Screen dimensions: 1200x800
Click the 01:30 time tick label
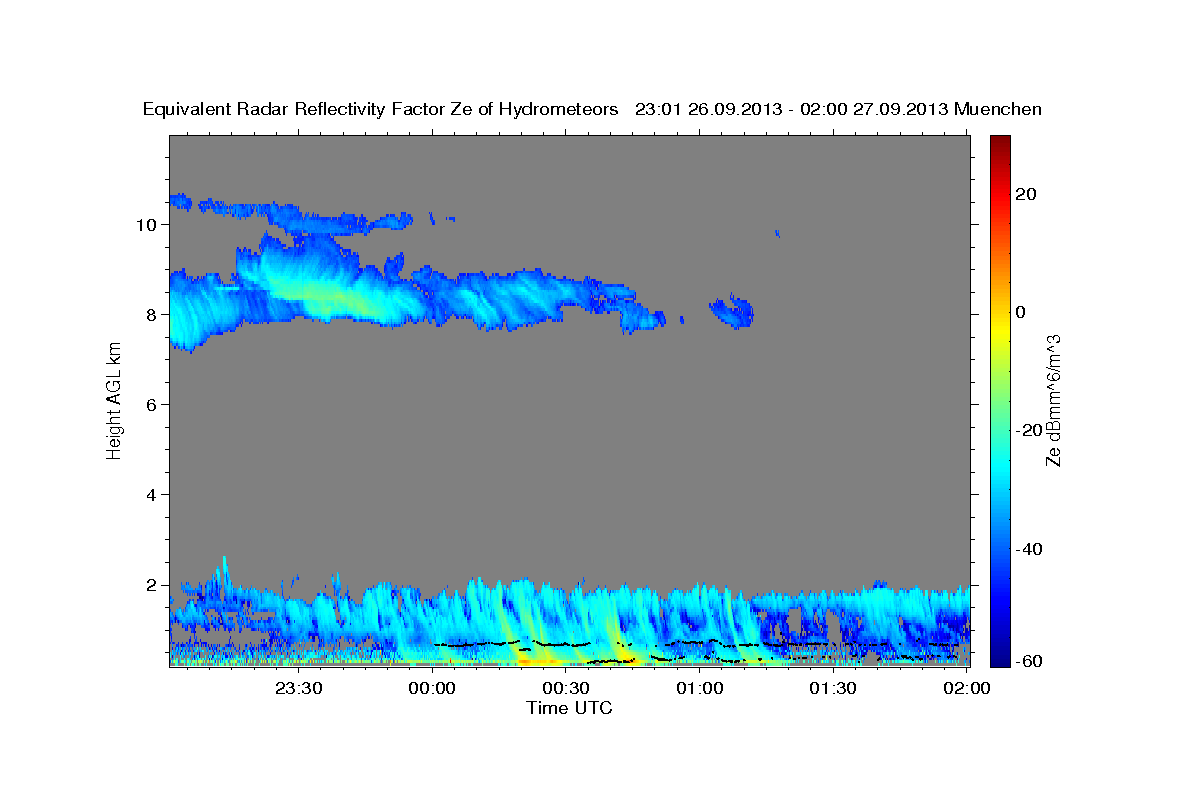(833, 688)
